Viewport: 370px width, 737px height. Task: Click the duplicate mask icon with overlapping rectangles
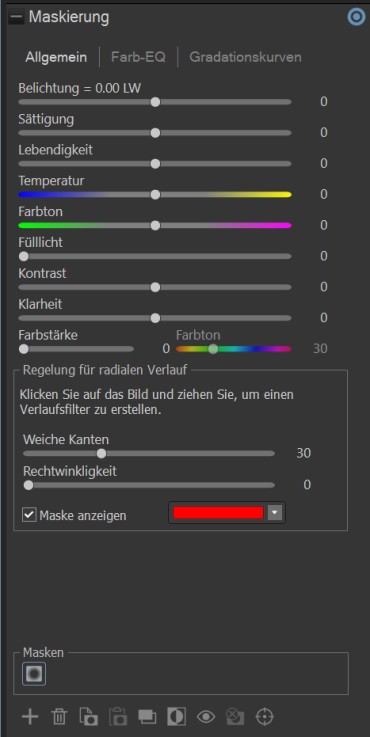pos(147,717)
